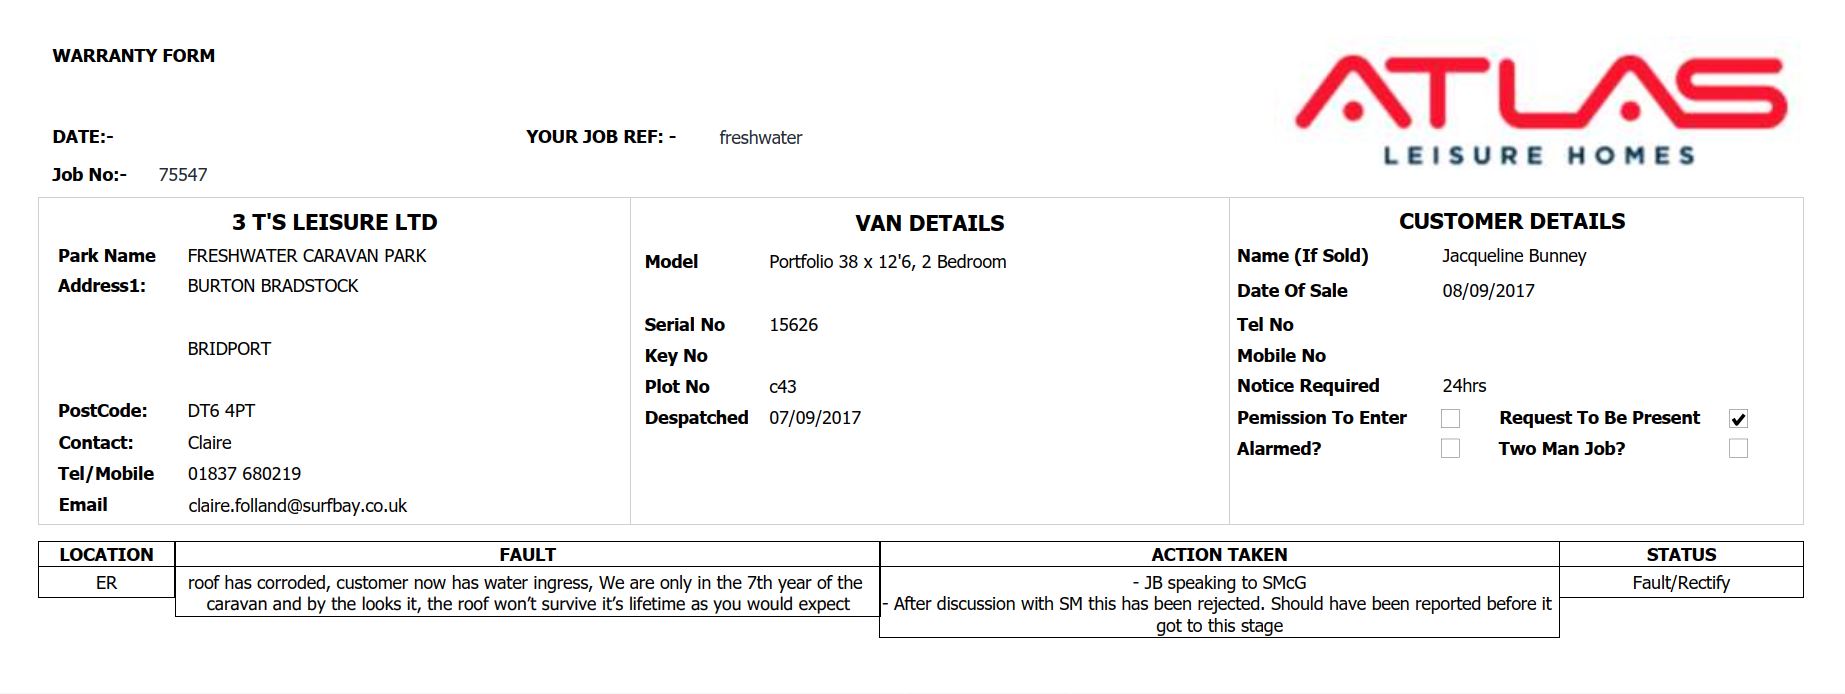Click the Job No field value 75547
This screenshot has width=1845, height=694.
[x=183, y=175]
